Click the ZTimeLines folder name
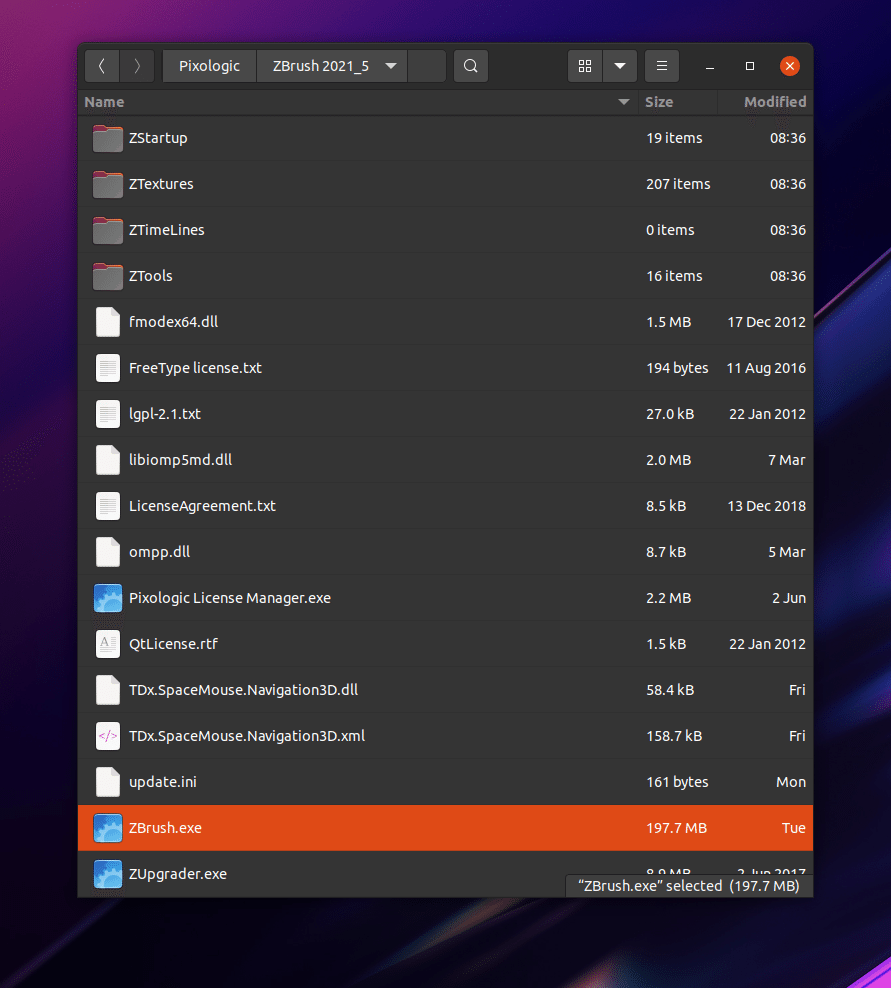Image resolution: width=891 pixels, height=988 pixels. click(x=167, y=230)
